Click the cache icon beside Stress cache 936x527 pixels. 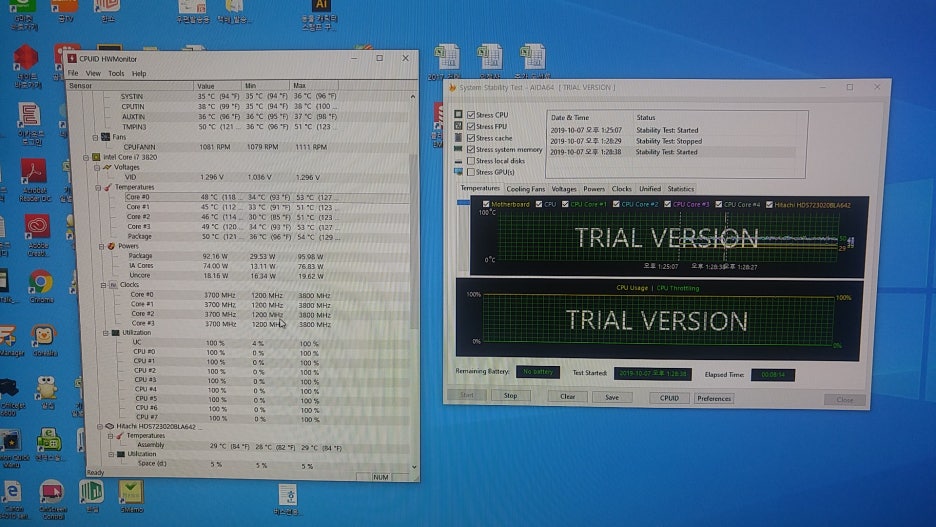458,137
